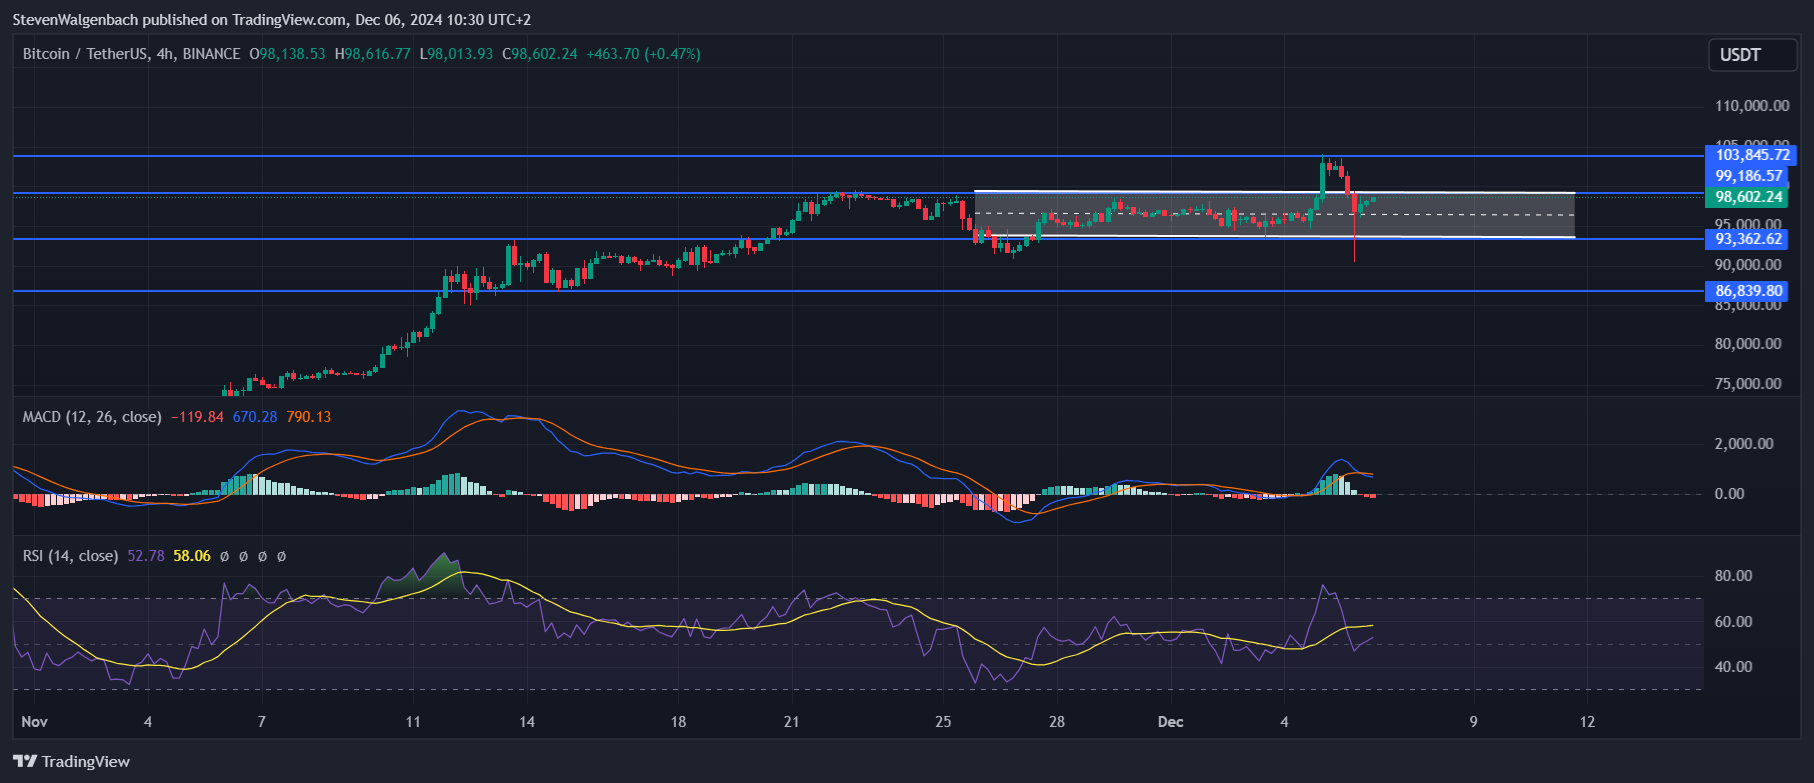Click the 90,000.00 price axis value

tap(1748, 265)
